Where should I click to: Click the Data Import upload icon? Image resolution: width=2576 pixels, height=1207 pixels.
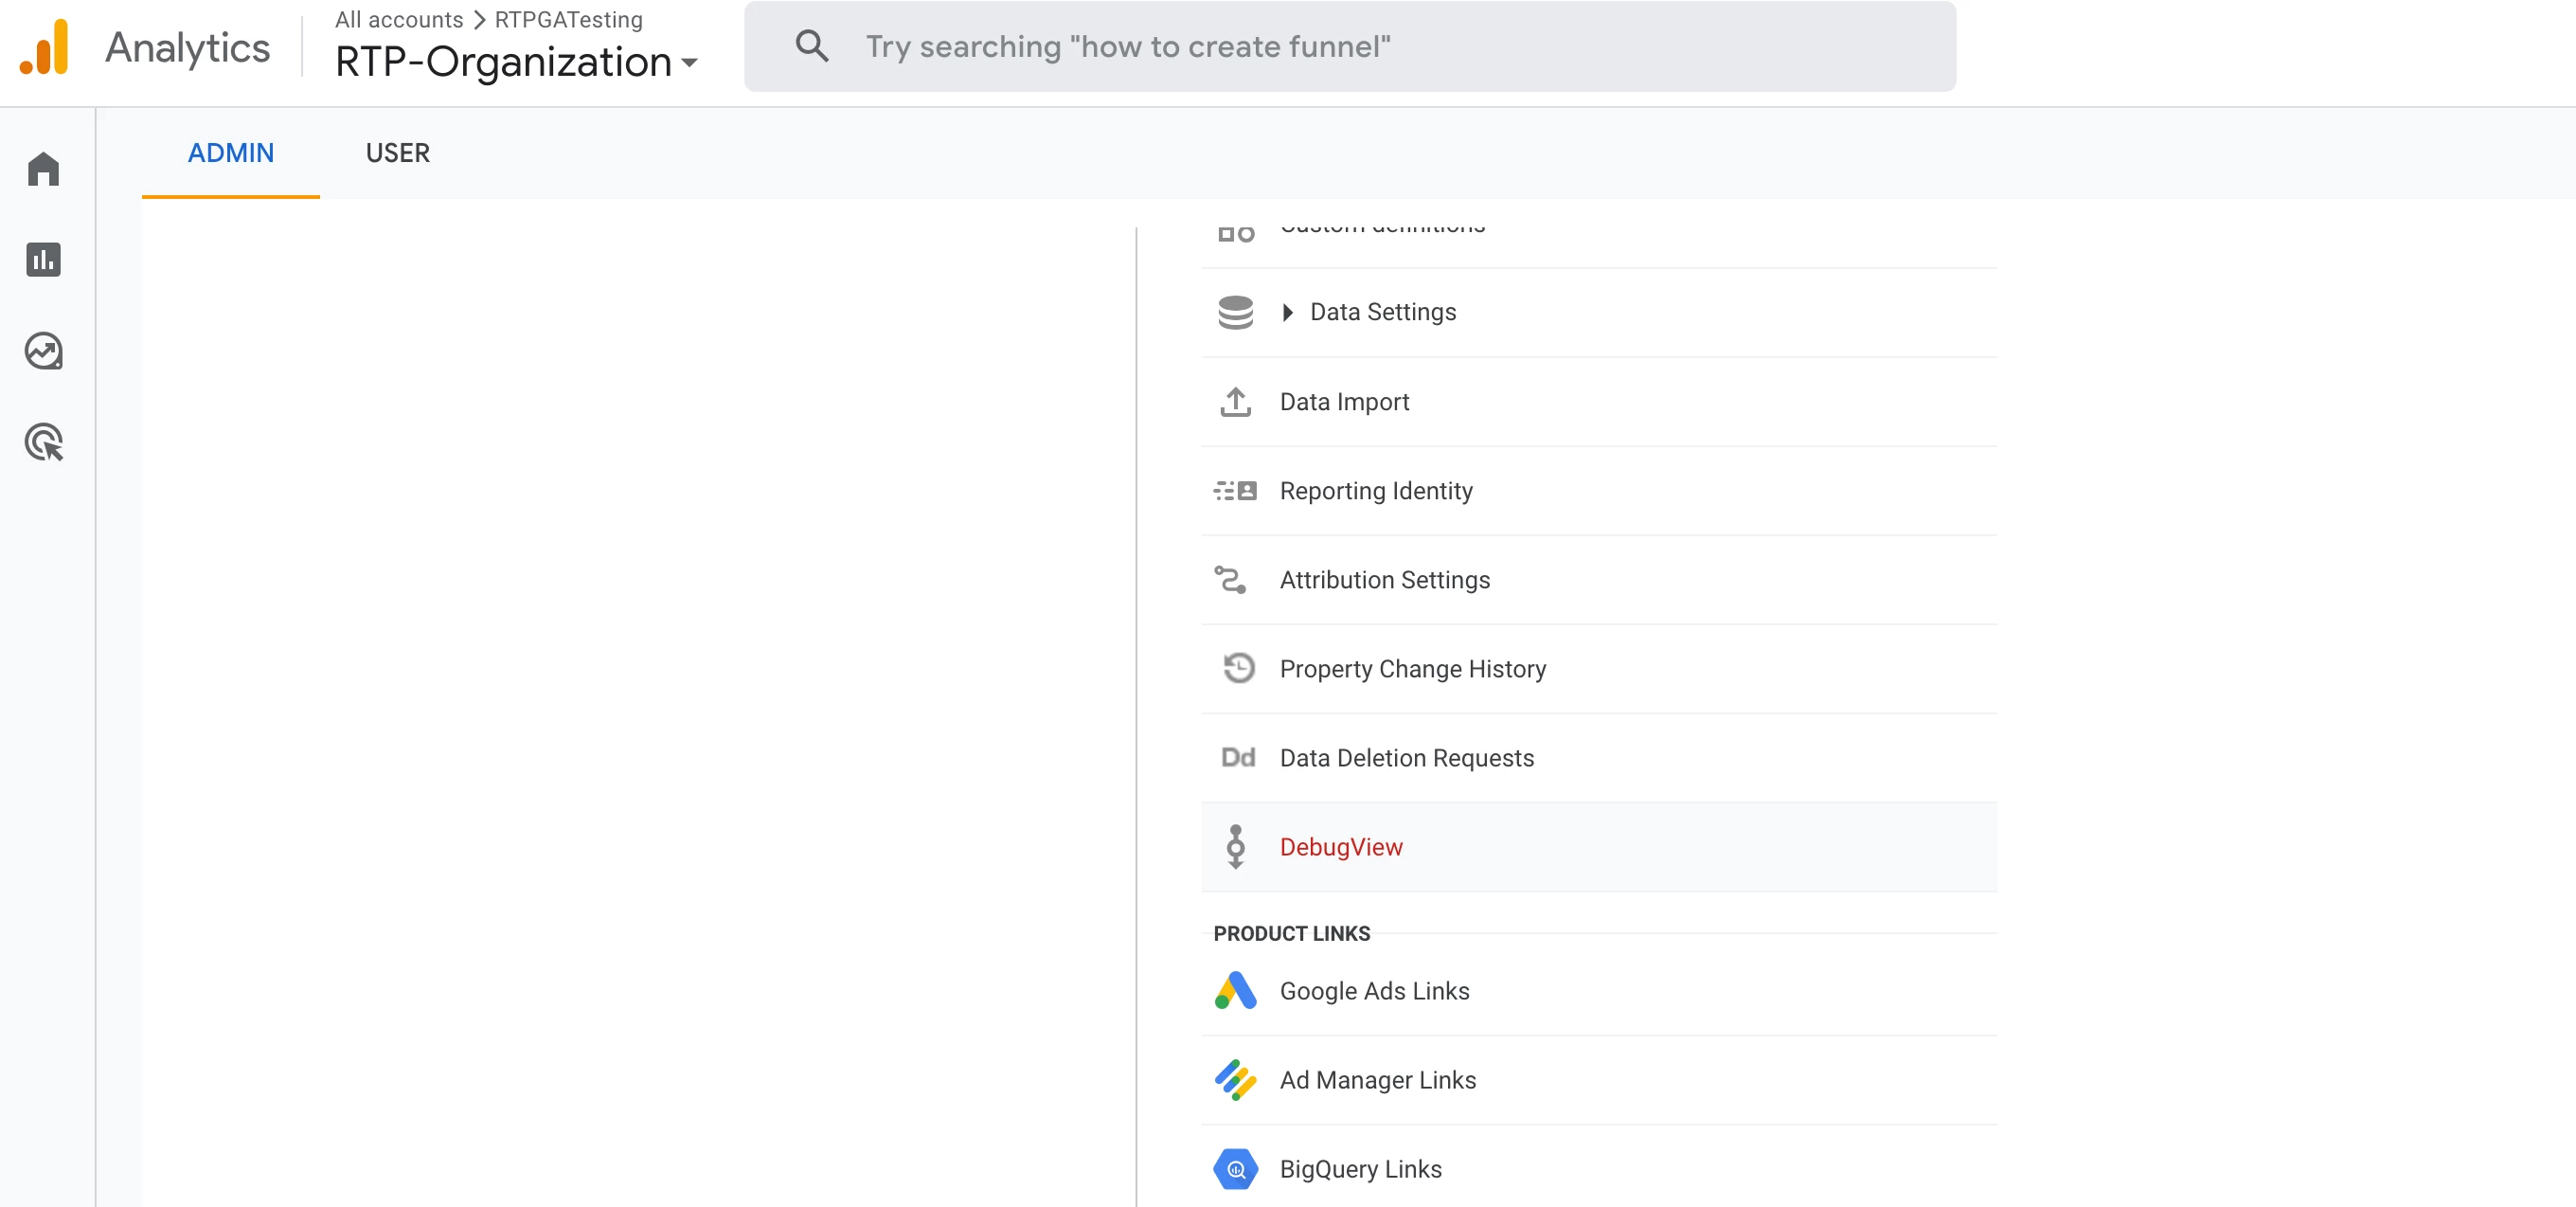[x=1235, y=402]
